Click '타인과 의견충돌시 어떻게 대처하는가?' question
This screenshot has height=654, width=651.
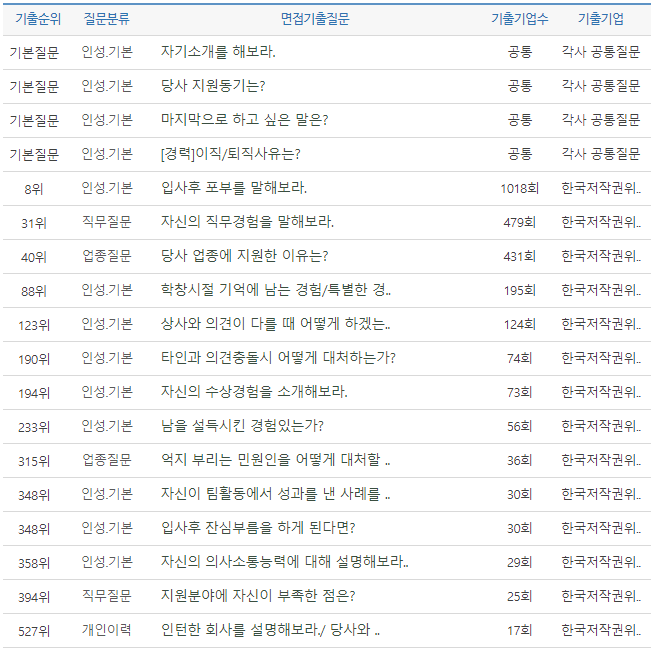coord(278,358)
